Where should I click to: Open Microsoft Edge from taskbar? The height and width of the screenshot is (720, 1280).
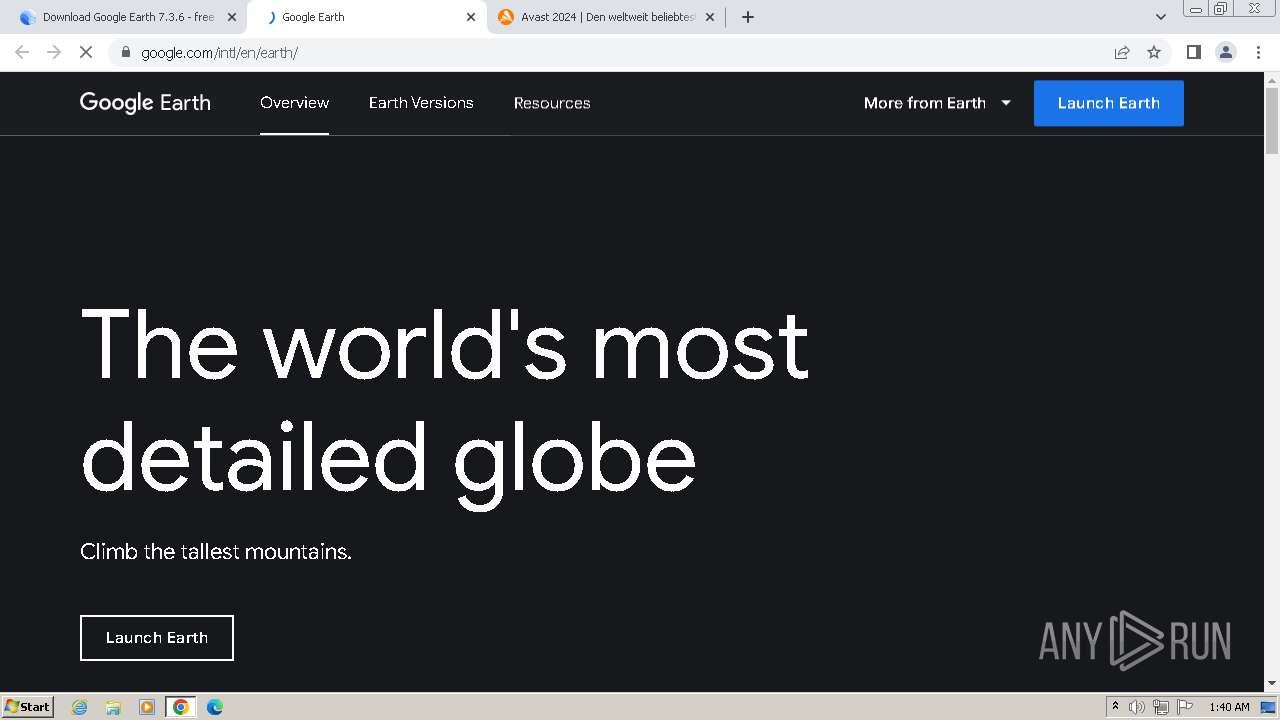click(x=215, y=707)
